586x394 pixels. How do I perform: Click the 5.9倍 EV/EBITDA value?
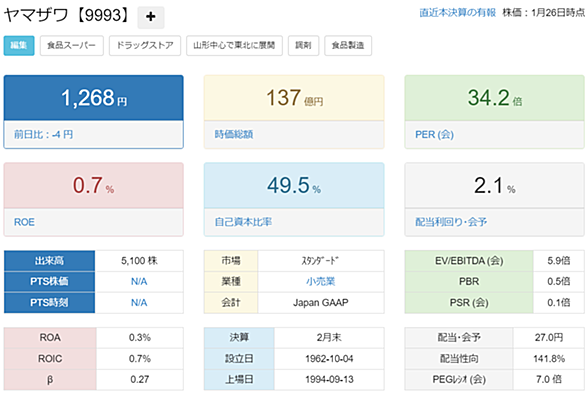pyautogui.click(x=559, y=261)
